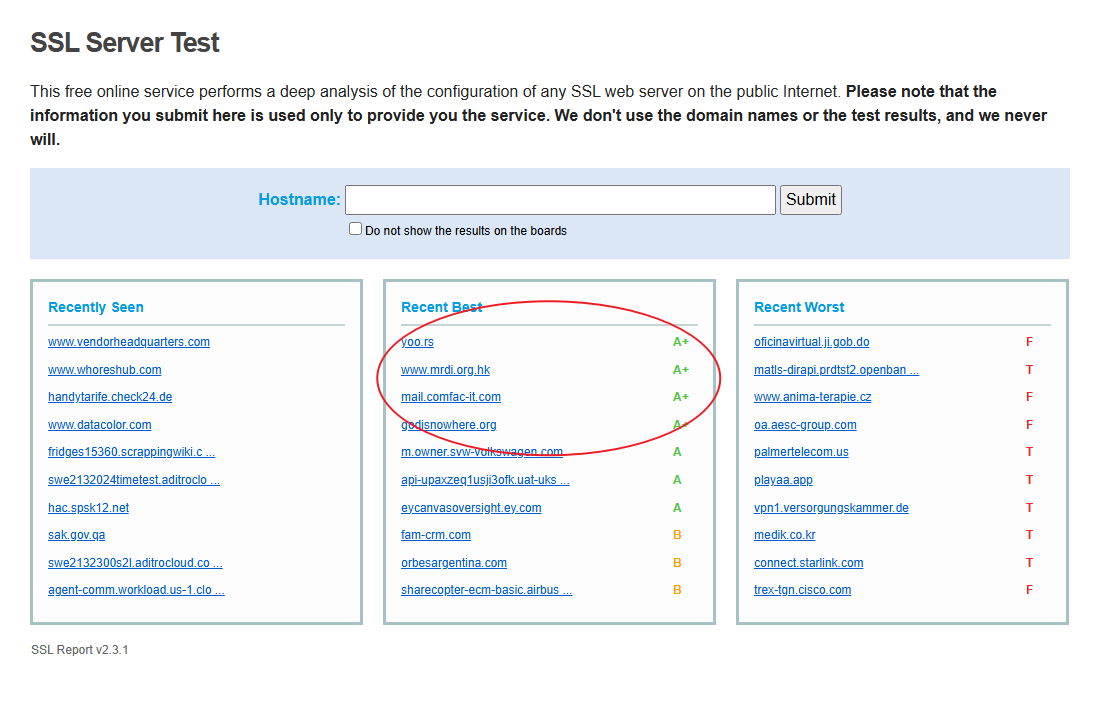Open the fam-crm.com link
The image size is (1100, 706).
tap(436, 535)
